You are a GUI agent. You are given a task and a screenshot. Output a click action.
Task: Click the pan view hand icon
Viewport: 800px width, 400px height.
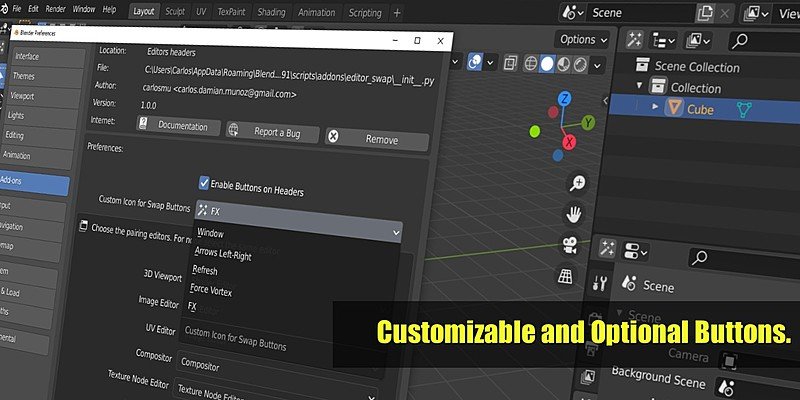tap(574, 214)
